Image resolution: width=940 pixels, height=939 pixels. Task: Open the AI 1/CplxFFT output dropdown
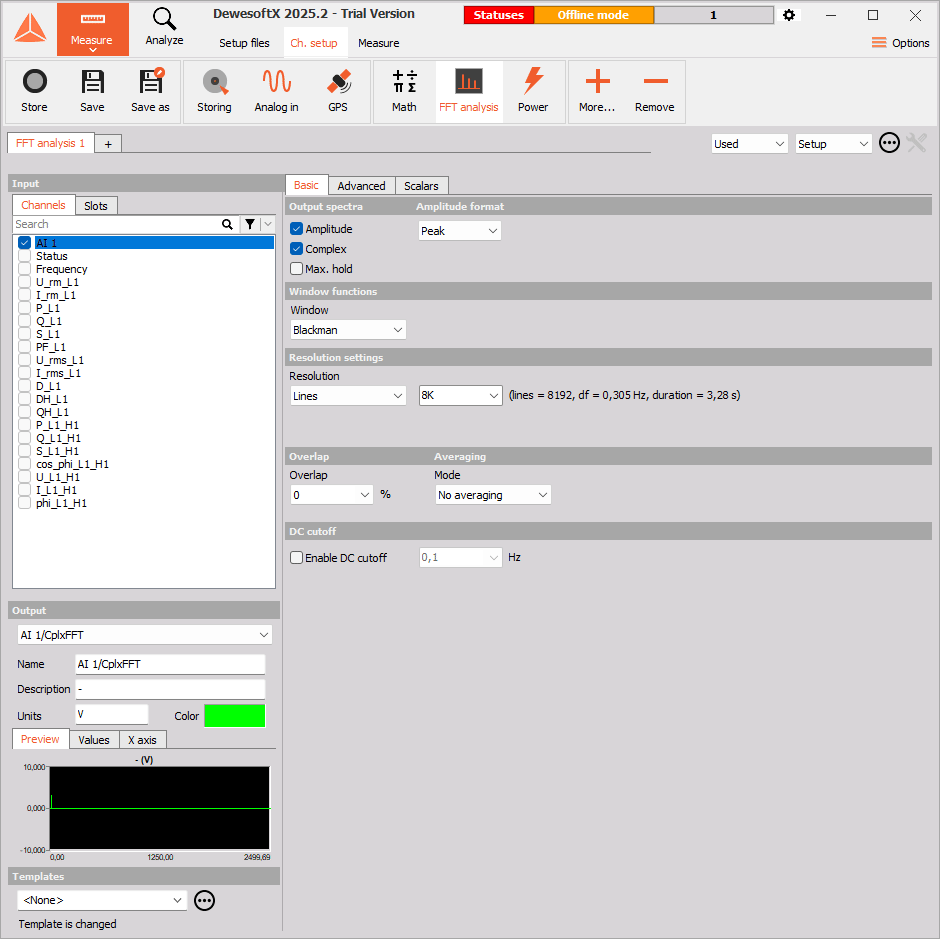click(x=144, y=635)
